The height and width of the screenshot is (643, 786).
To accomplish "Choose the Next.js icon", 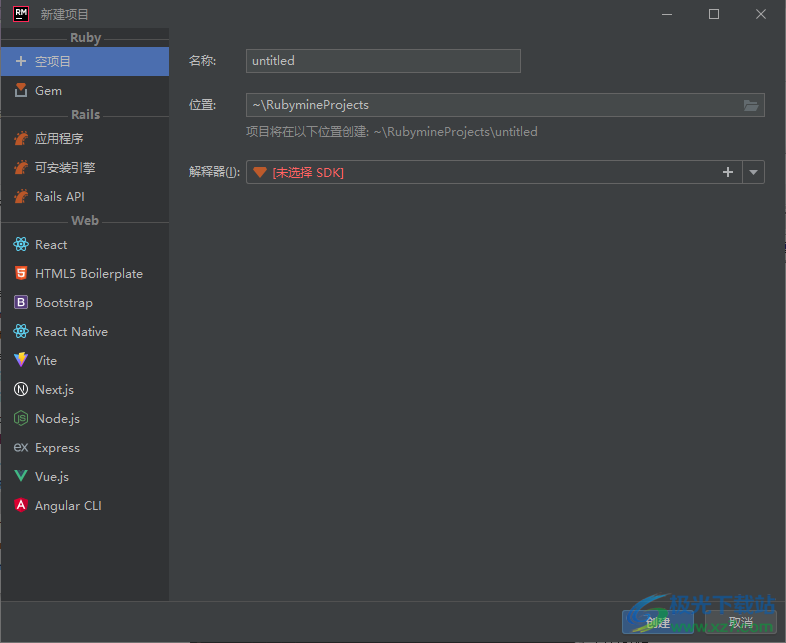I will 21,390.
